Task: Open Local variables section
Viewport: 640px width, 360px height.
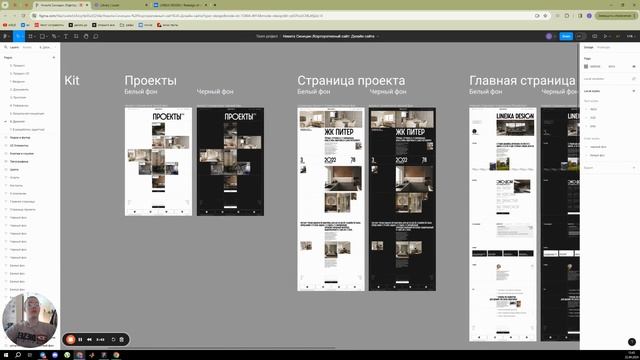Action: (x=593, y=79)
